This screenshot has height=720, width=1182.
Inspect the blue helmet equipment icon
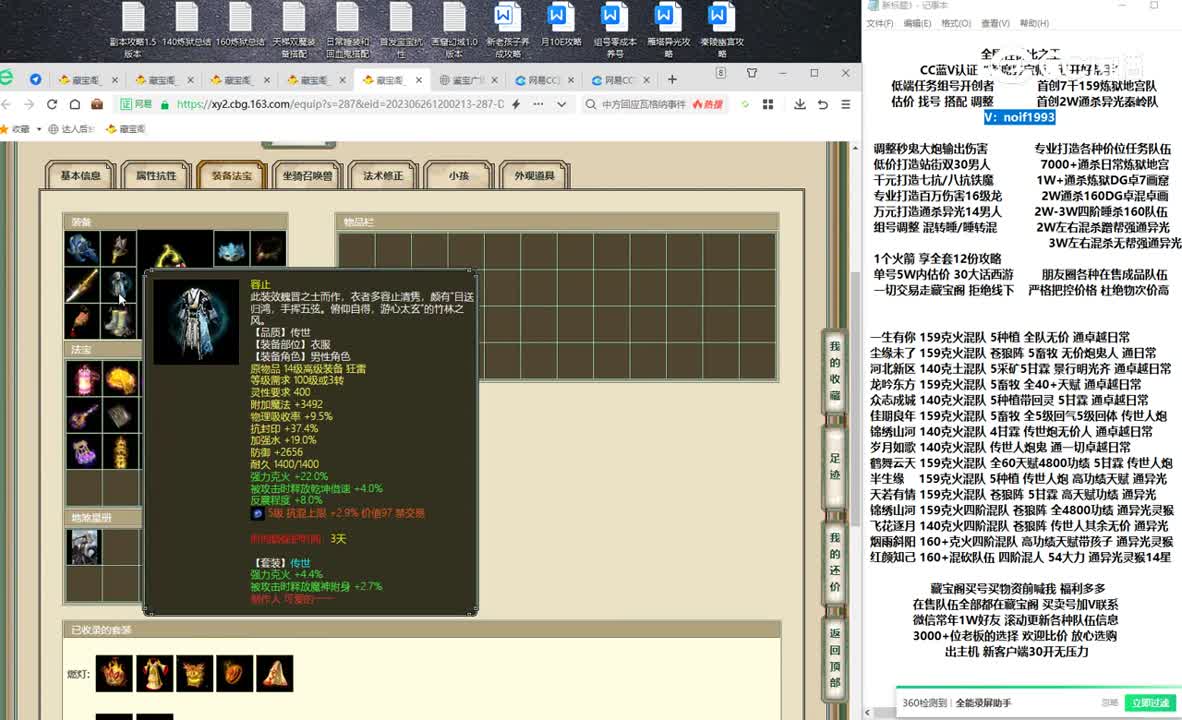(x=82, y=248)
